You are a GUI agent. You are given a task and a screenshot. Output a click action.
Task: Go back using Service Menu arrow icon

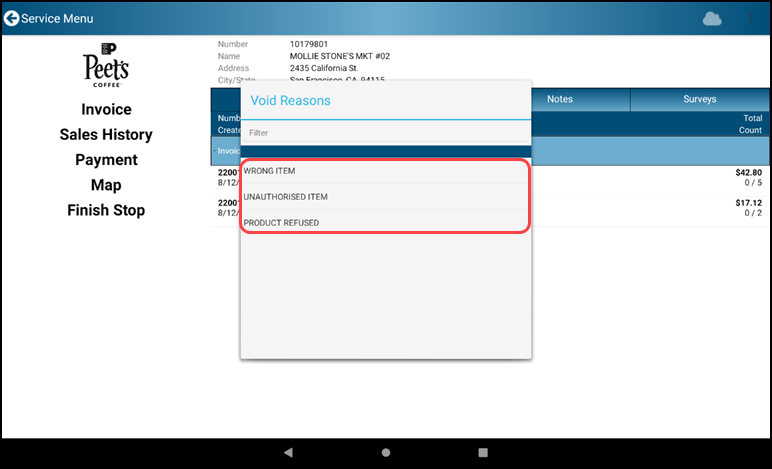[x=11, y=19]
